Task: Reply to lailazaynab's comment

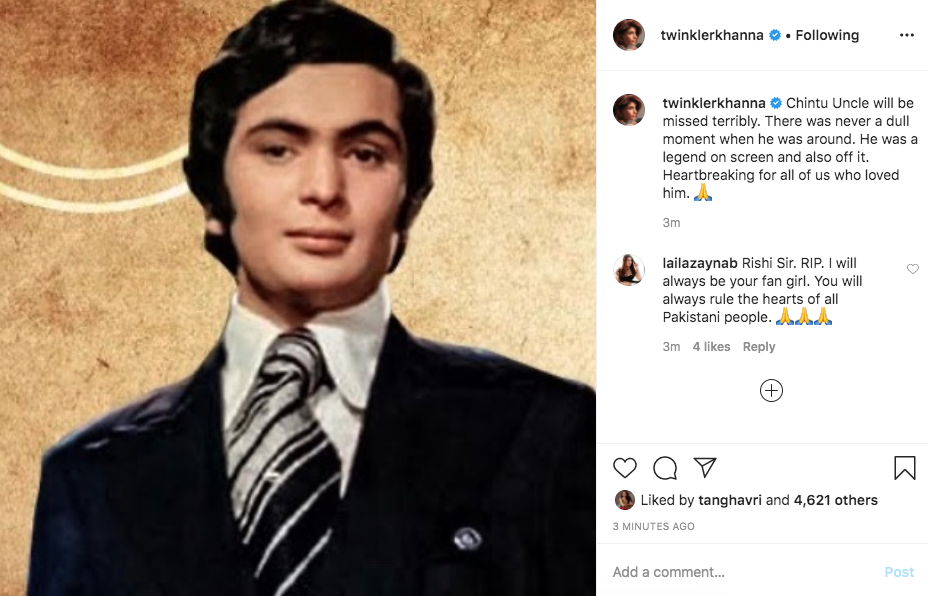Action: point(759,347)
